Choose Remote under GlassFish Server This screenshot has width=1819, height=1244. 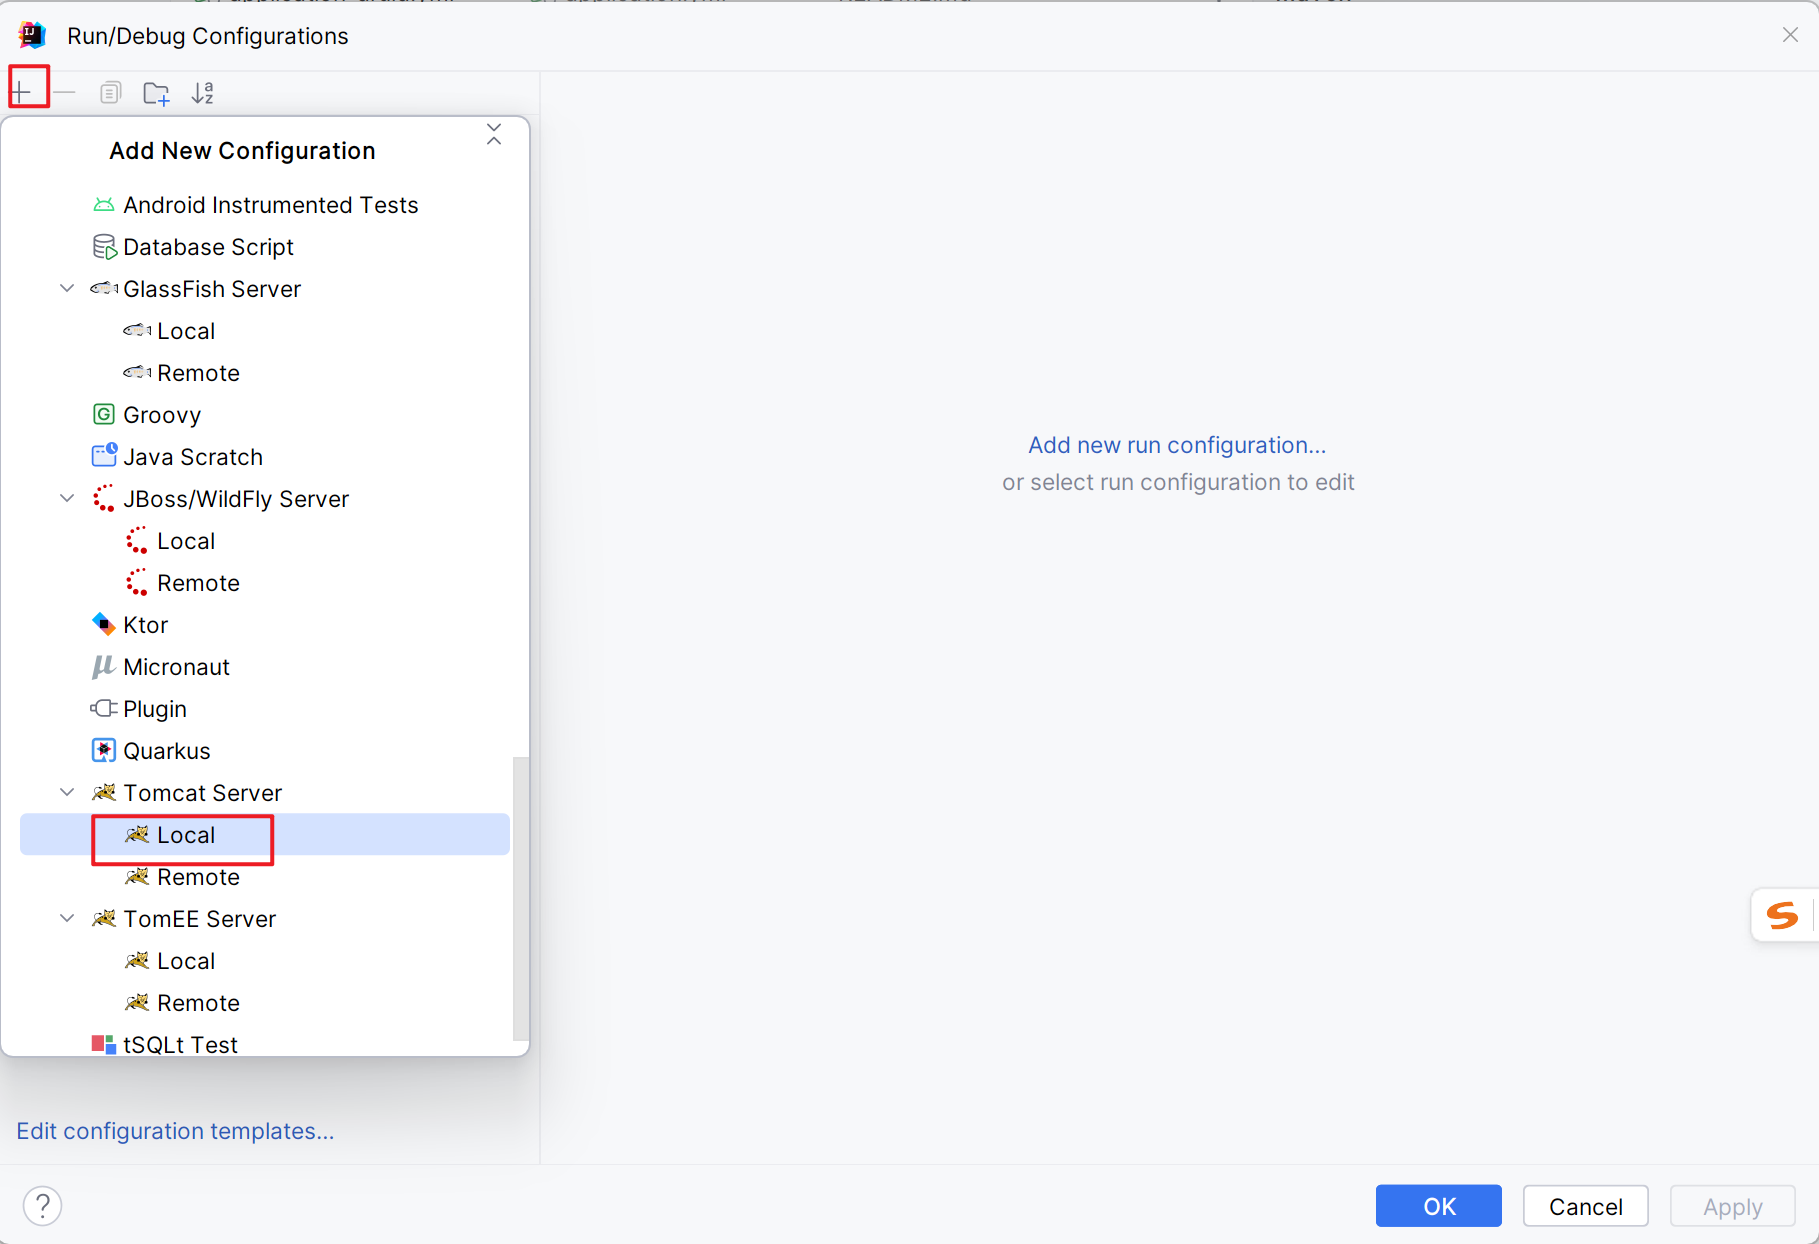tap(265, 373)
